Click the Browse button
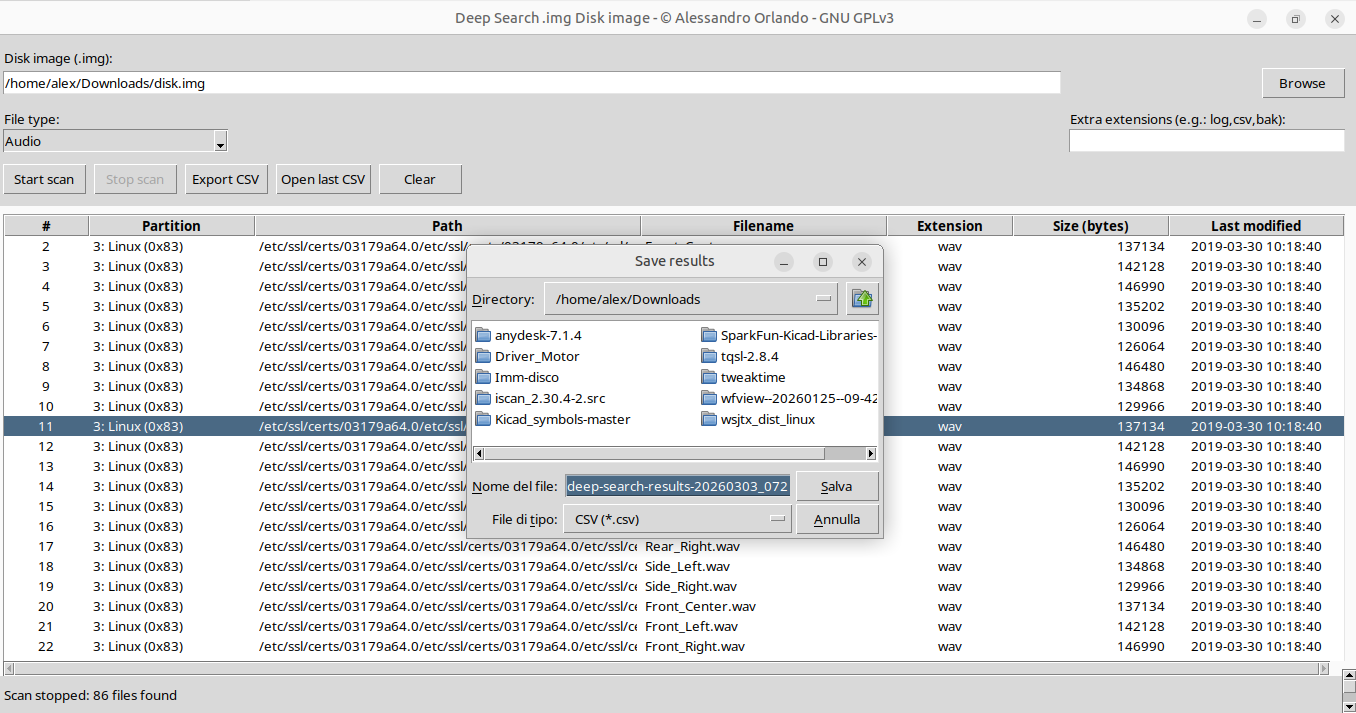 [1302, 83]
